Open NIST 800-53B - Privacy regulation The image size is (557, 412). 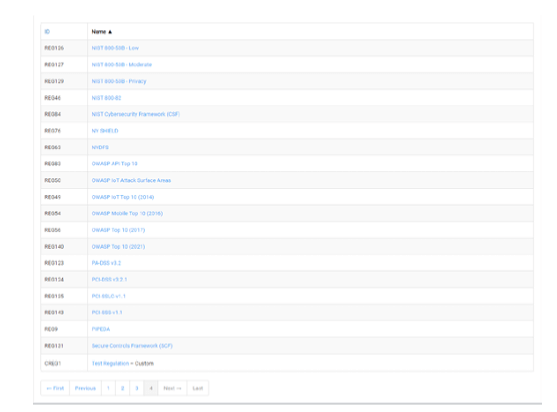coord(119,81)
